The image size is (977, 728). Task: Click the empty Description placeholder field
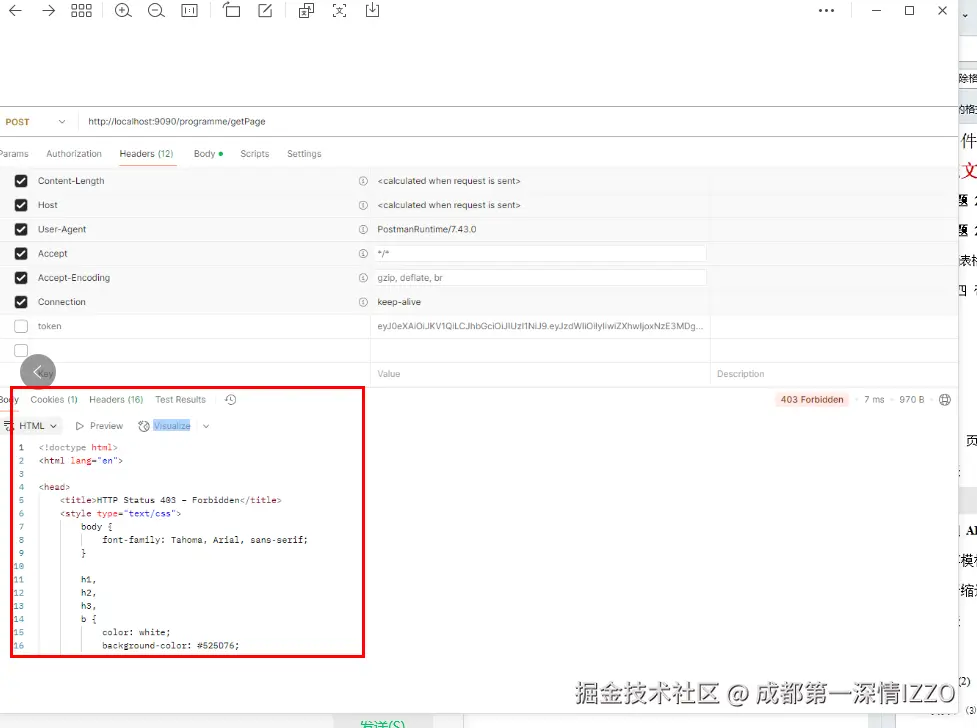[835, 374]
